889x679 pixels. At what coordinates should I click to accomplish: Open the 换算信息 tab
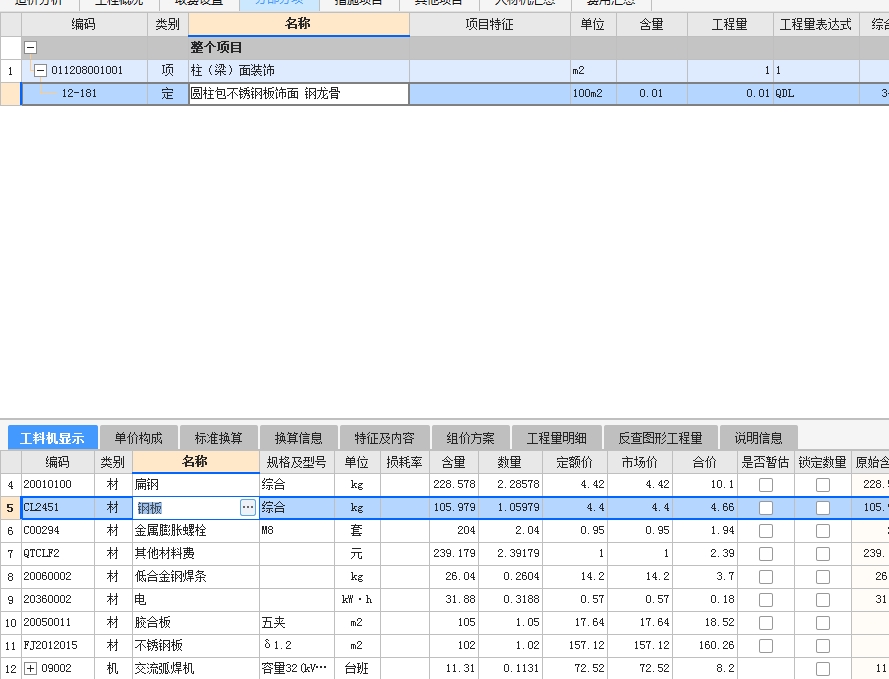tap(299, 438)
